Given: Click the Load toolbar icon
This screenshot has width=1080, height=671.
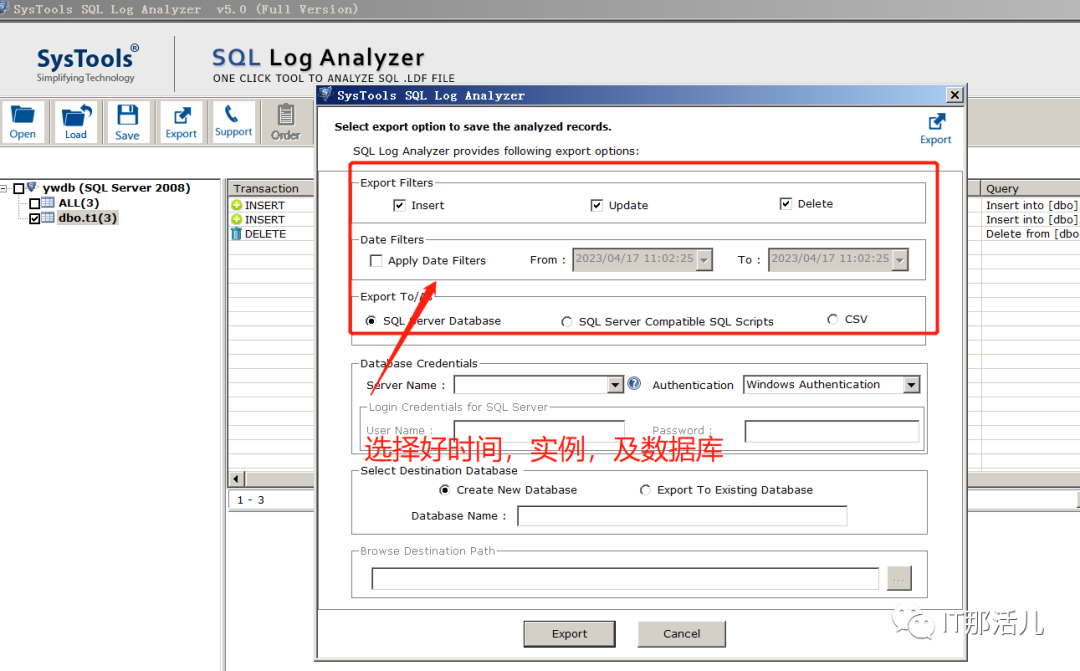Looking at the screenshot, I should pyautogui.click(x=76, y=122).
